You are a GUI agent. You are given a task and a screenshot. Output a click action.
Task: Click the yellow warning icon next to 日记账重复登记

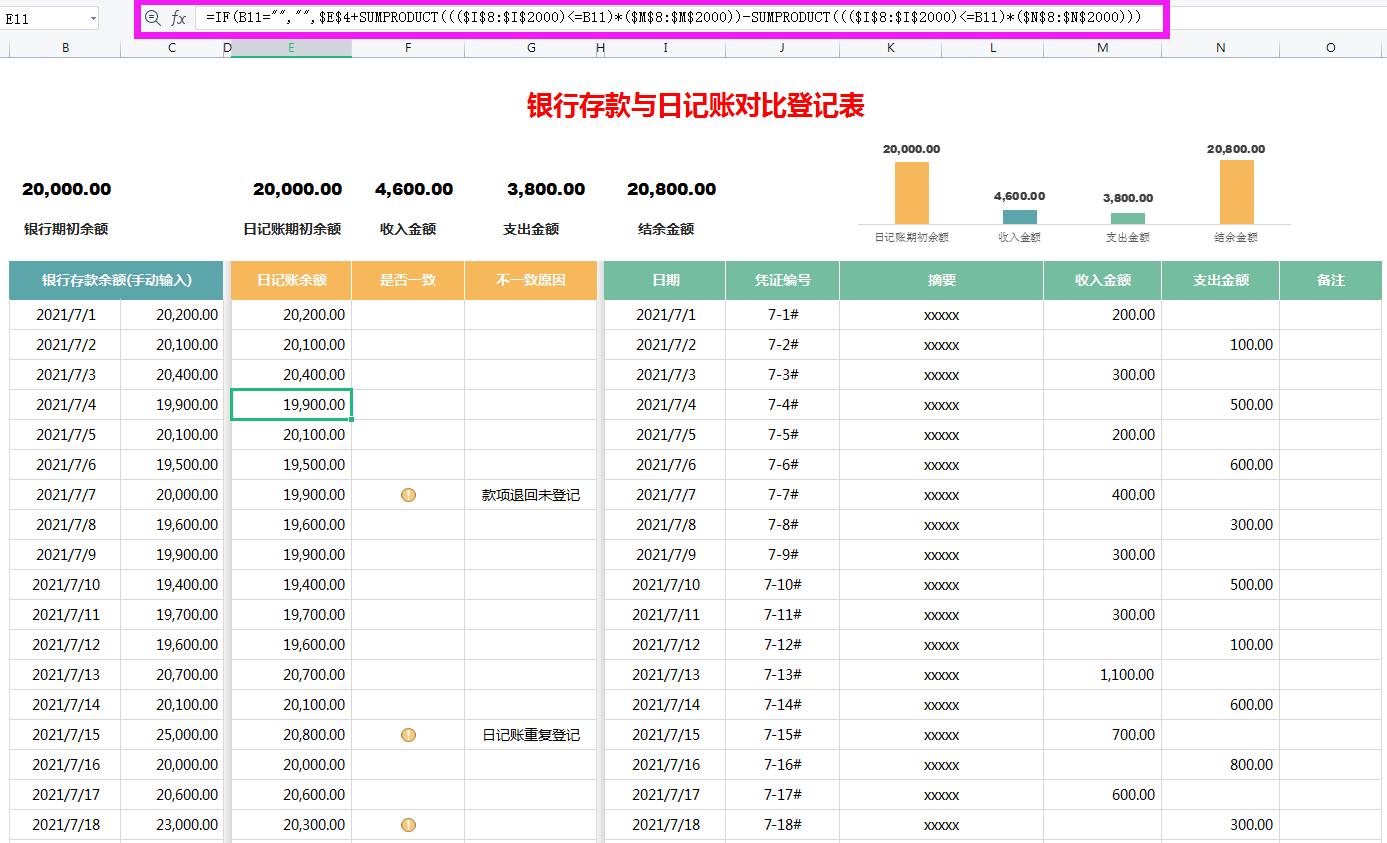408,735
